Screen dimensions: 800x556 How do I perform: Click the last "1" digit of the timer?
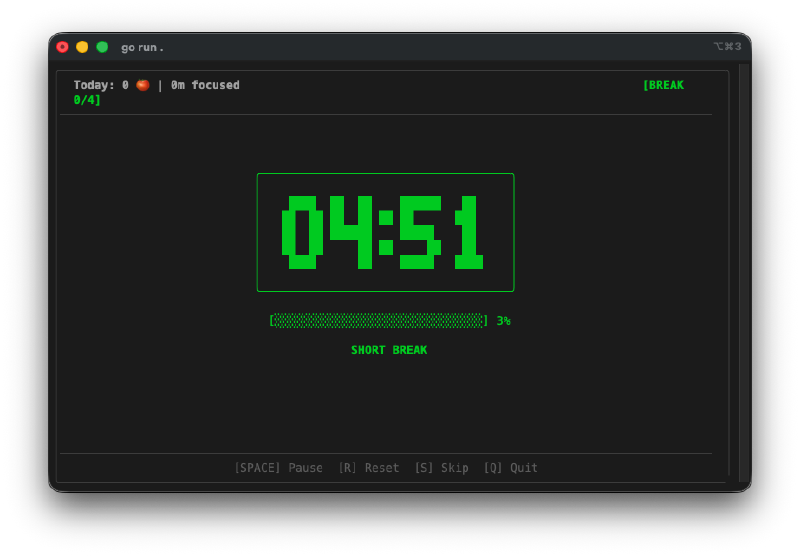468,232
